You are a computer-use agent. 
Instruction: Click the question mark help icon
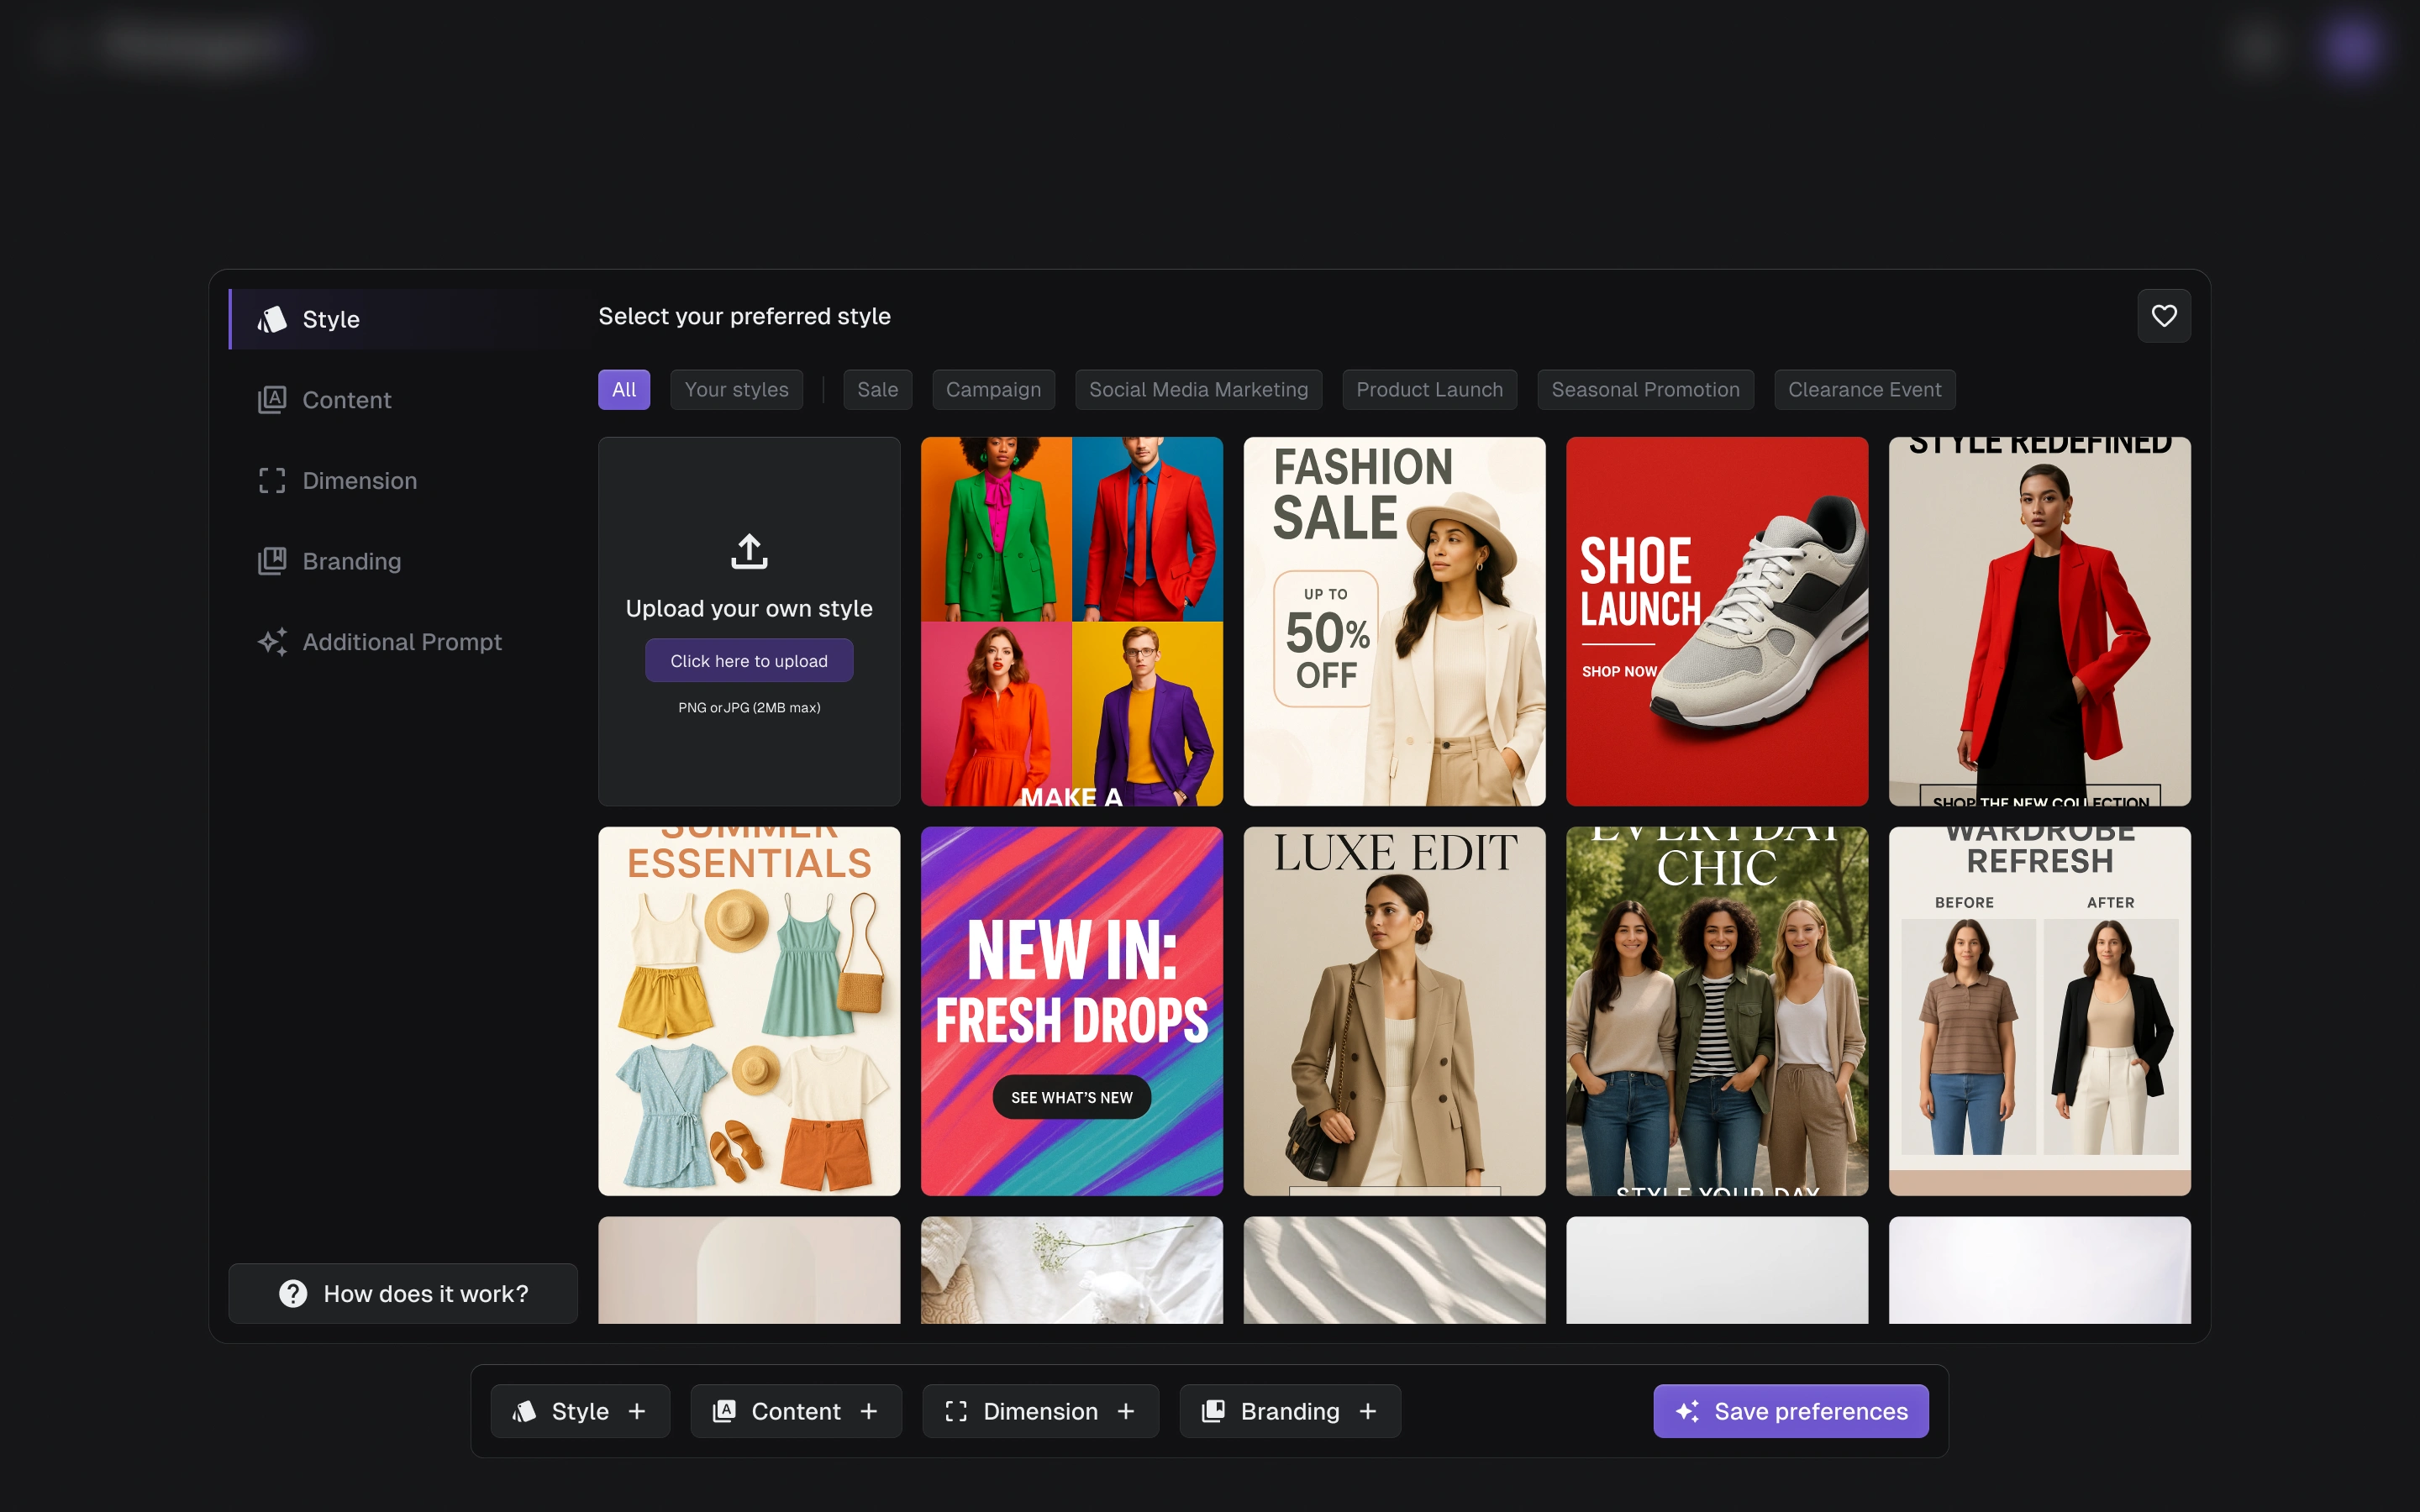pyautogui.click(x=293, y=1293)
